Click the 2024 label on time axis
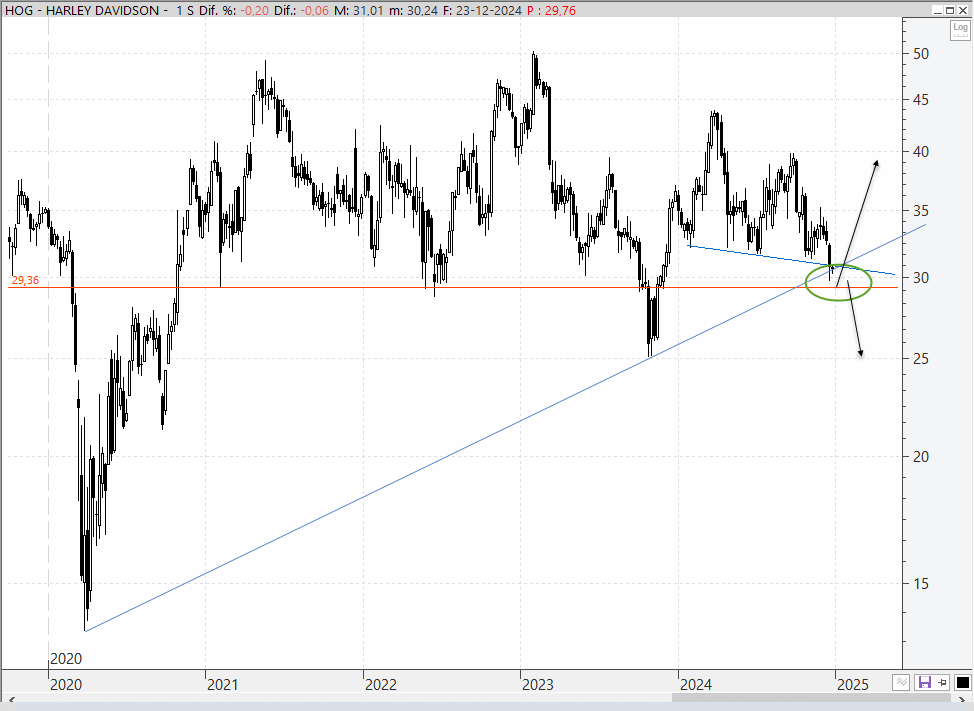The width and height of the screenshot is (974, 711). click(696, 684)
